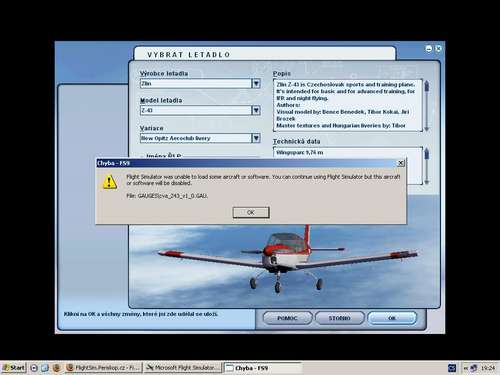500x375 pixels.
Task: Click the Technická data scrollbar
Action: [426, 166]
